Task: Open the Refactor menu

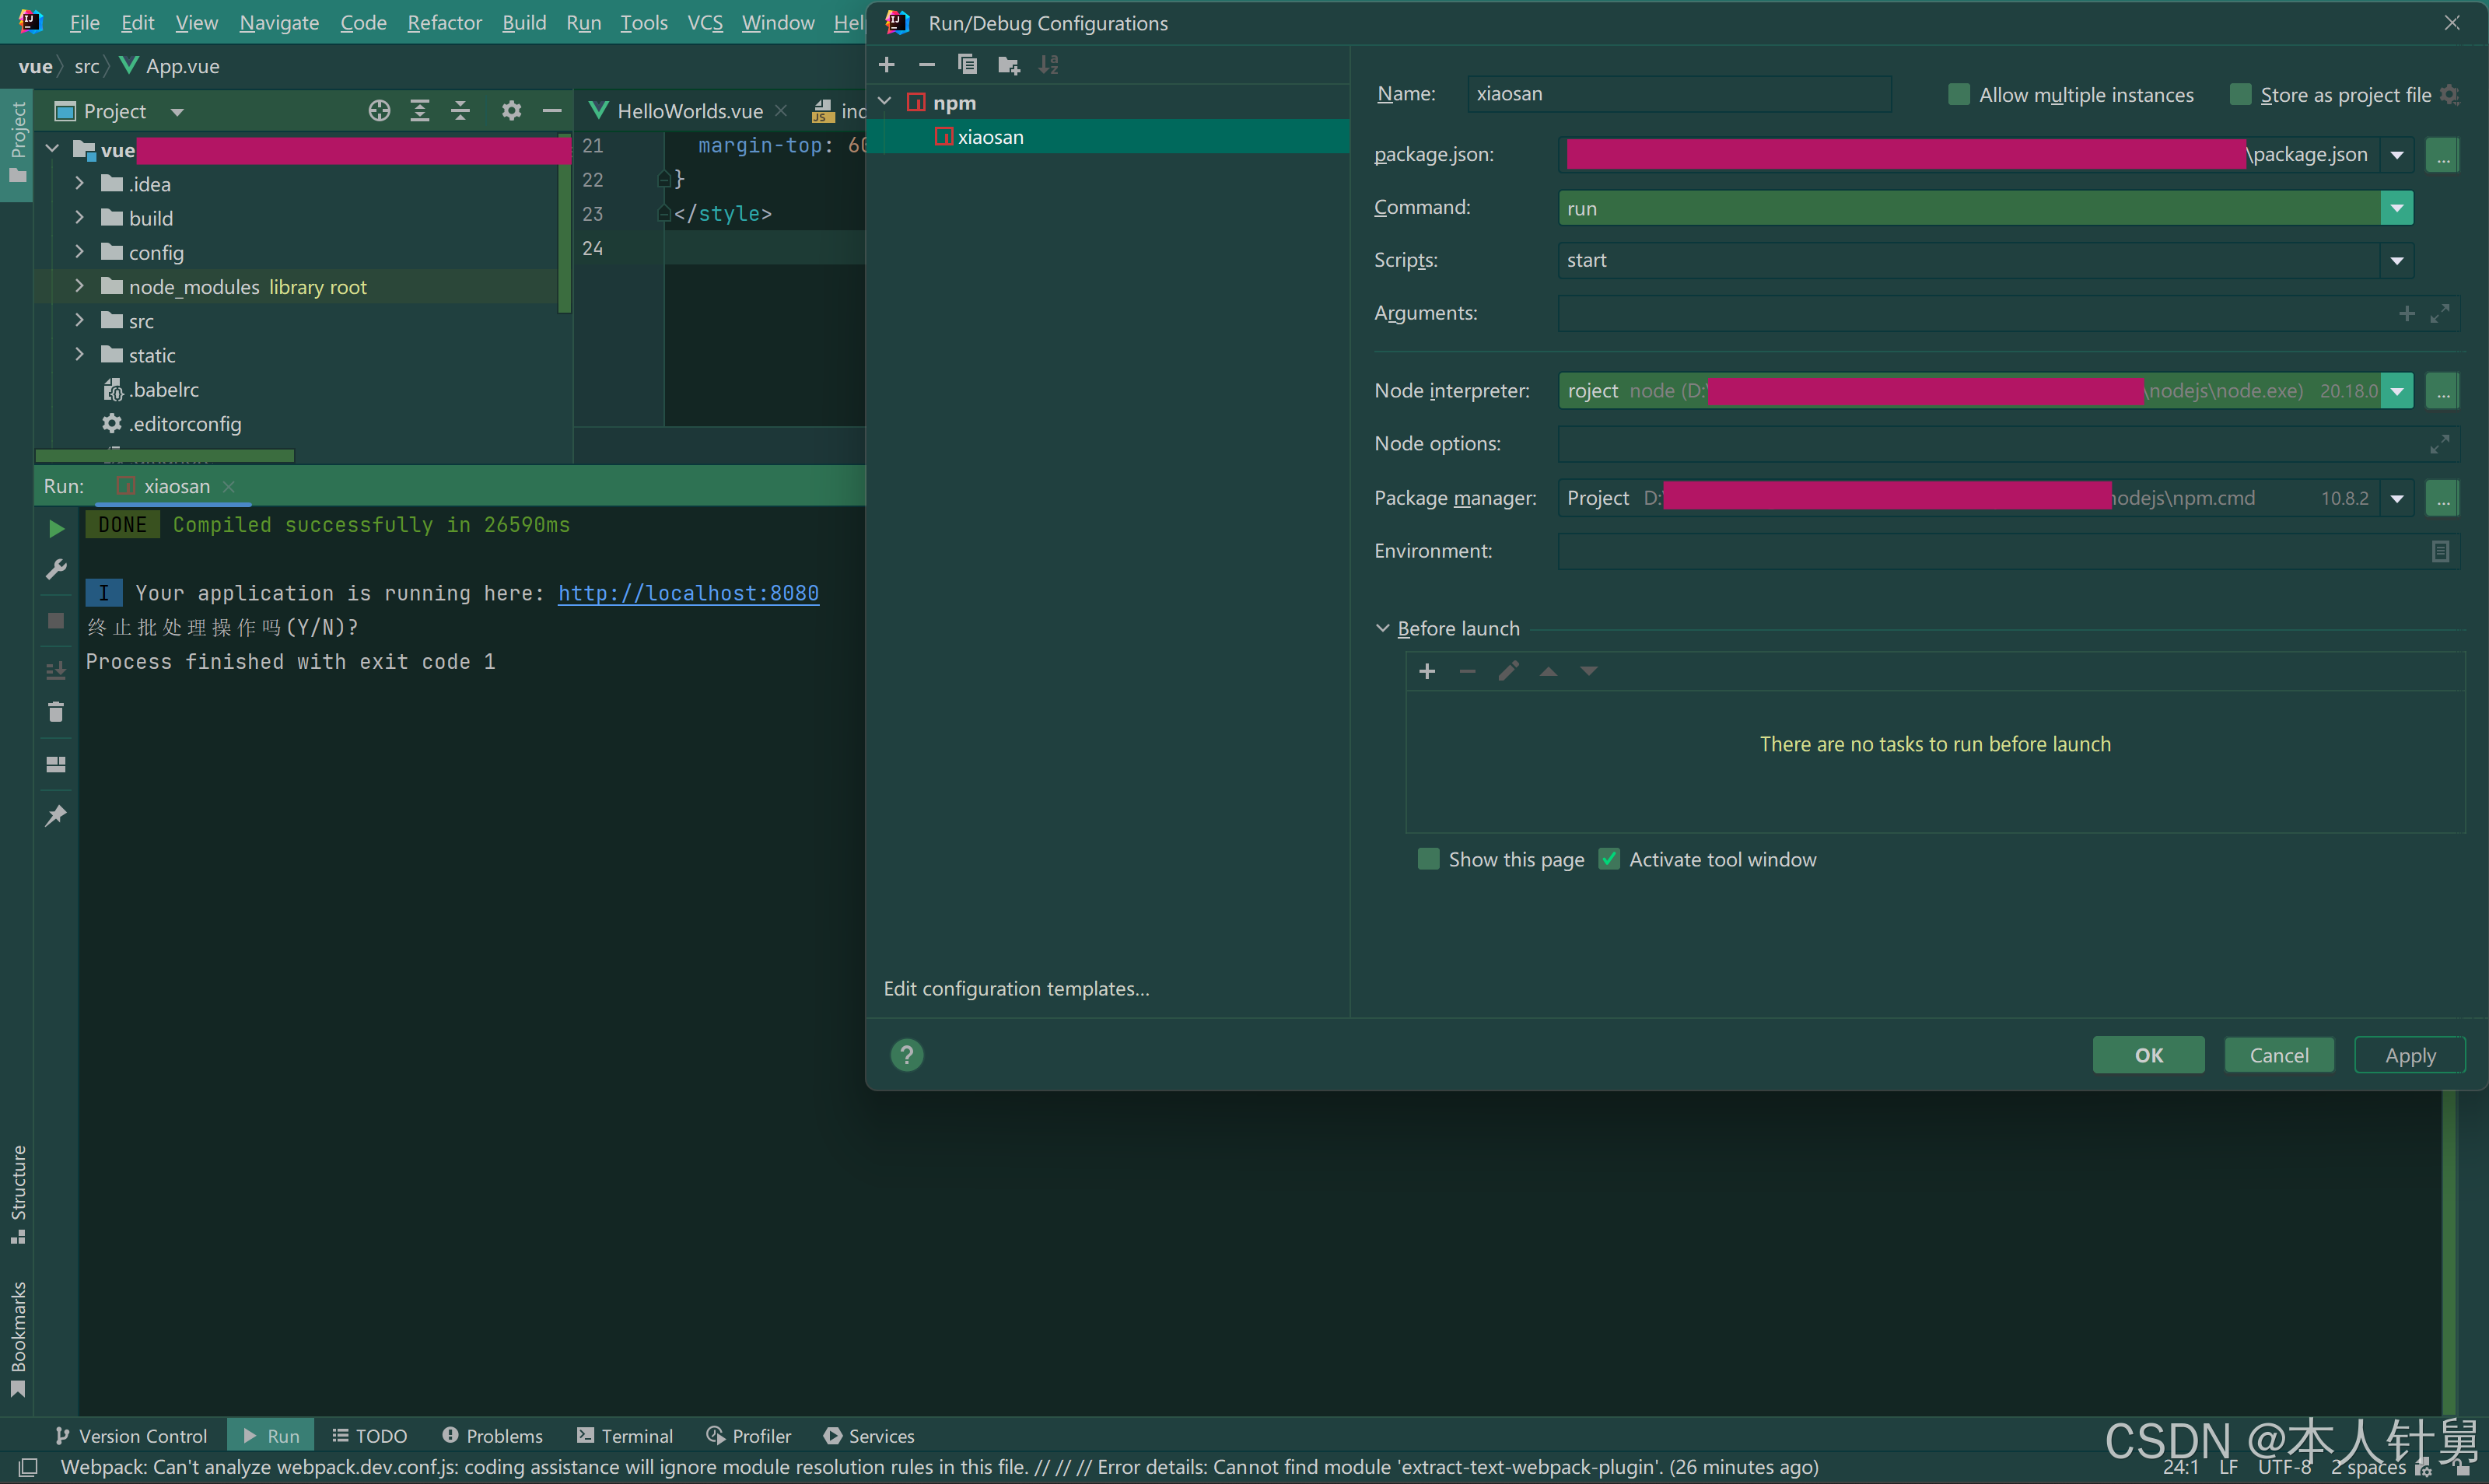Action: pos(444,22)
